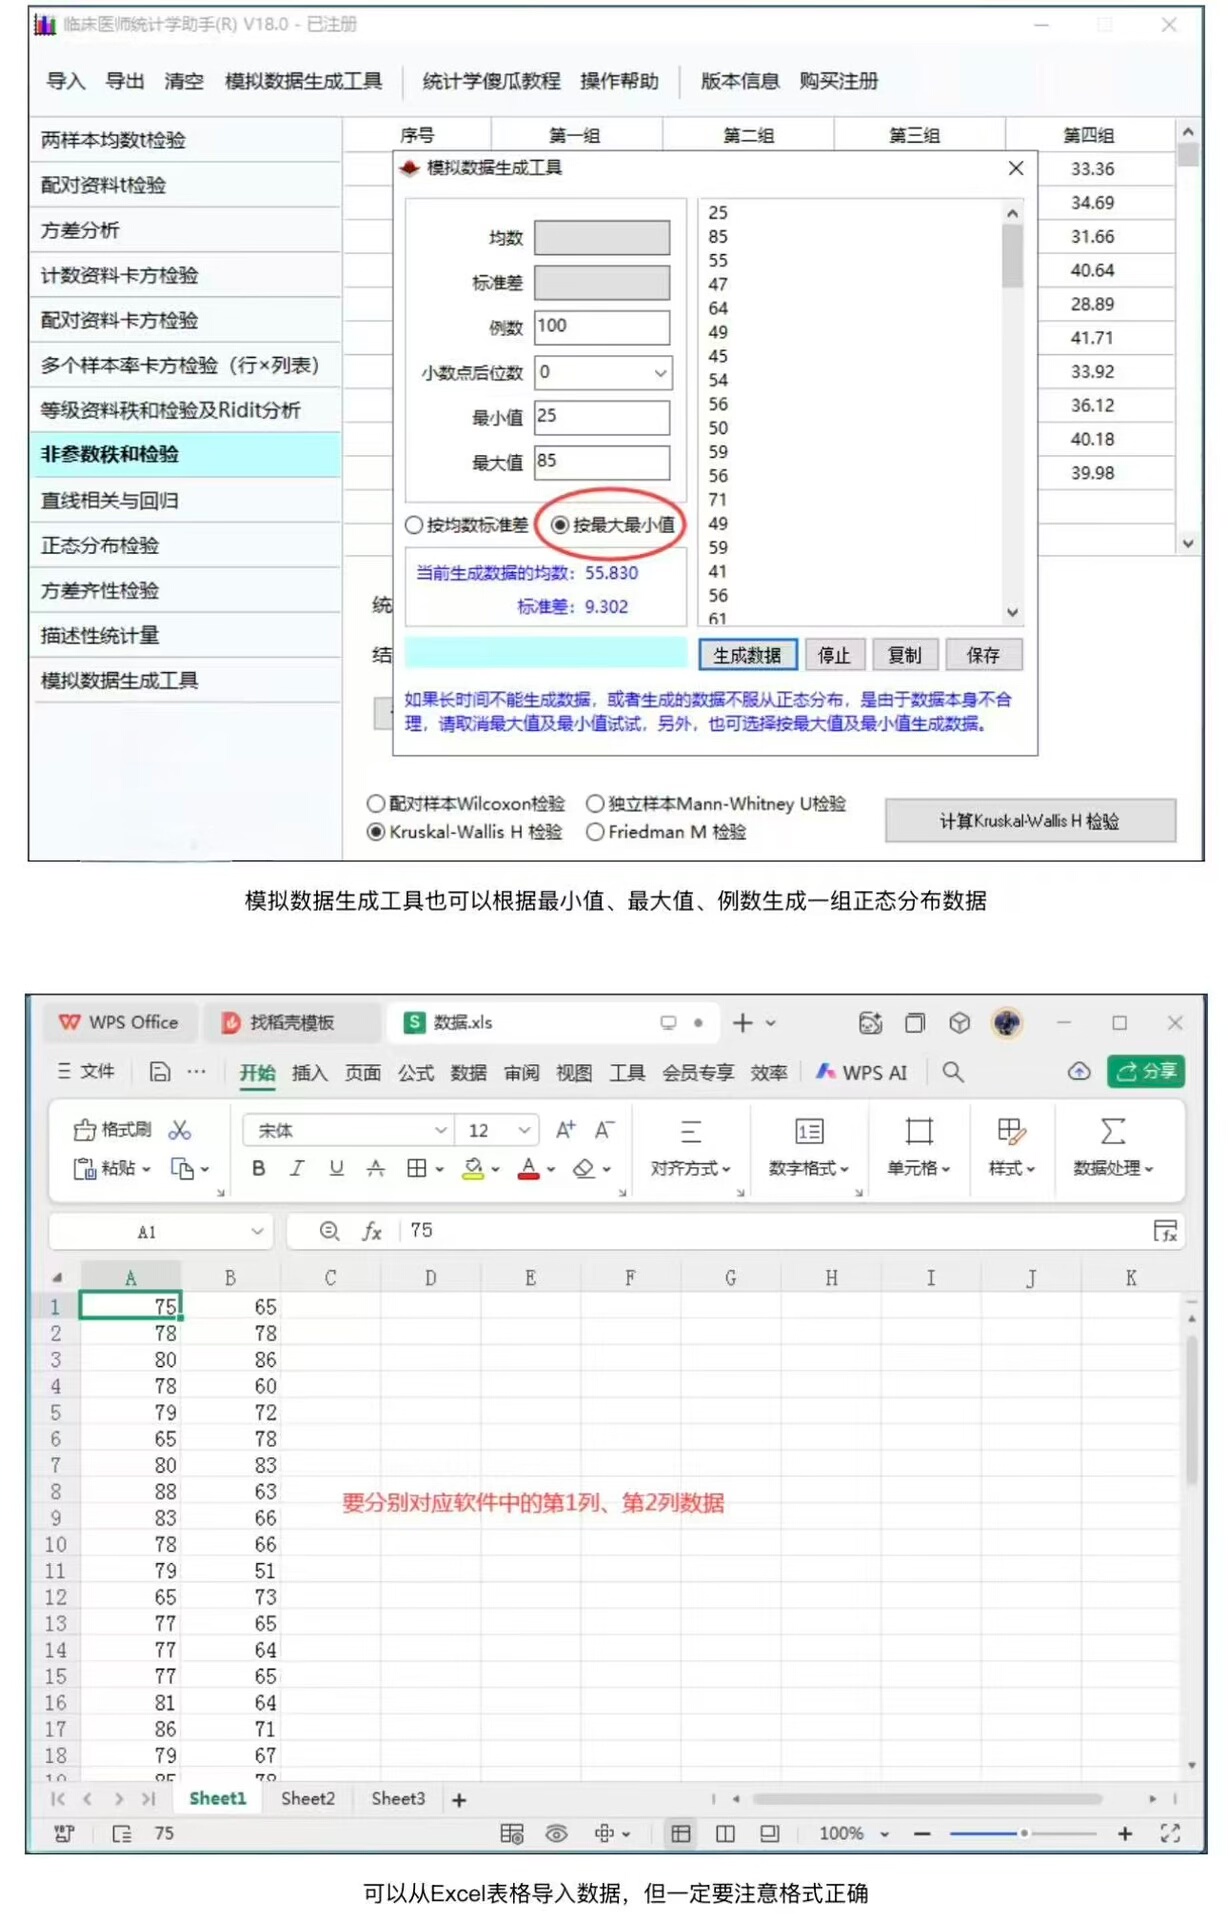
Task: Click the Copy icon next to Paste
Action: pyautogui.click(x=182, y=1168)
